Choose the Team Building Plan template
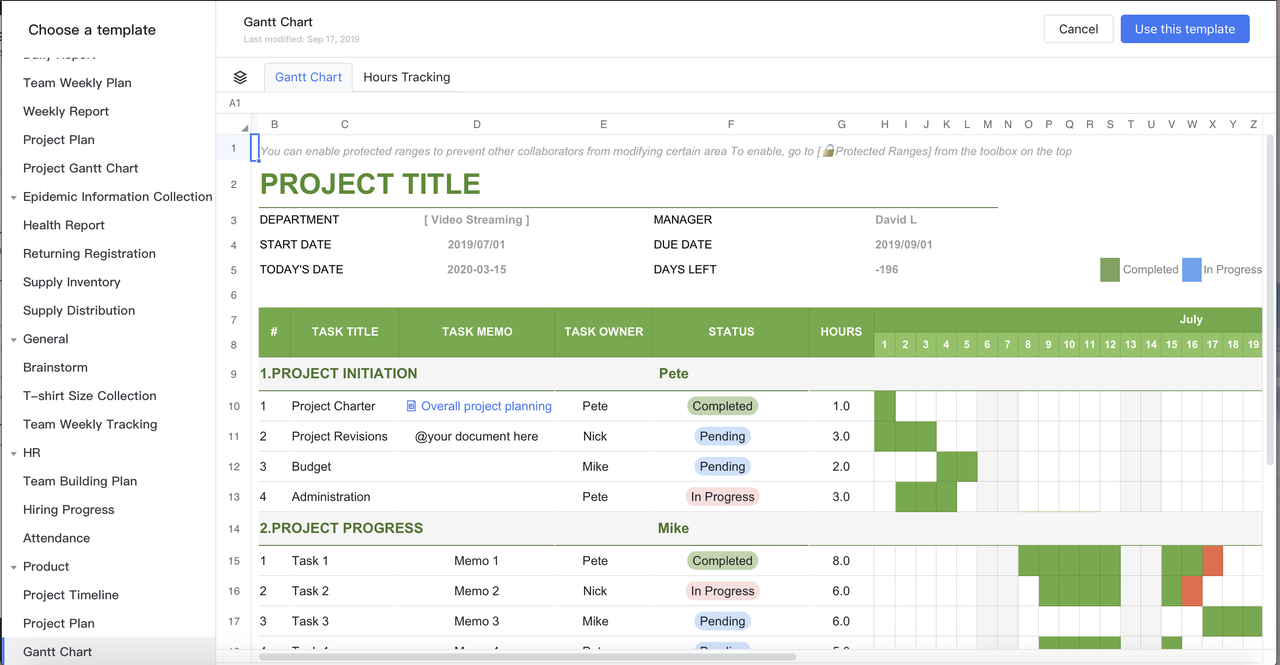The height and width of the screenshot is (665, 1280). pos(80,481)
